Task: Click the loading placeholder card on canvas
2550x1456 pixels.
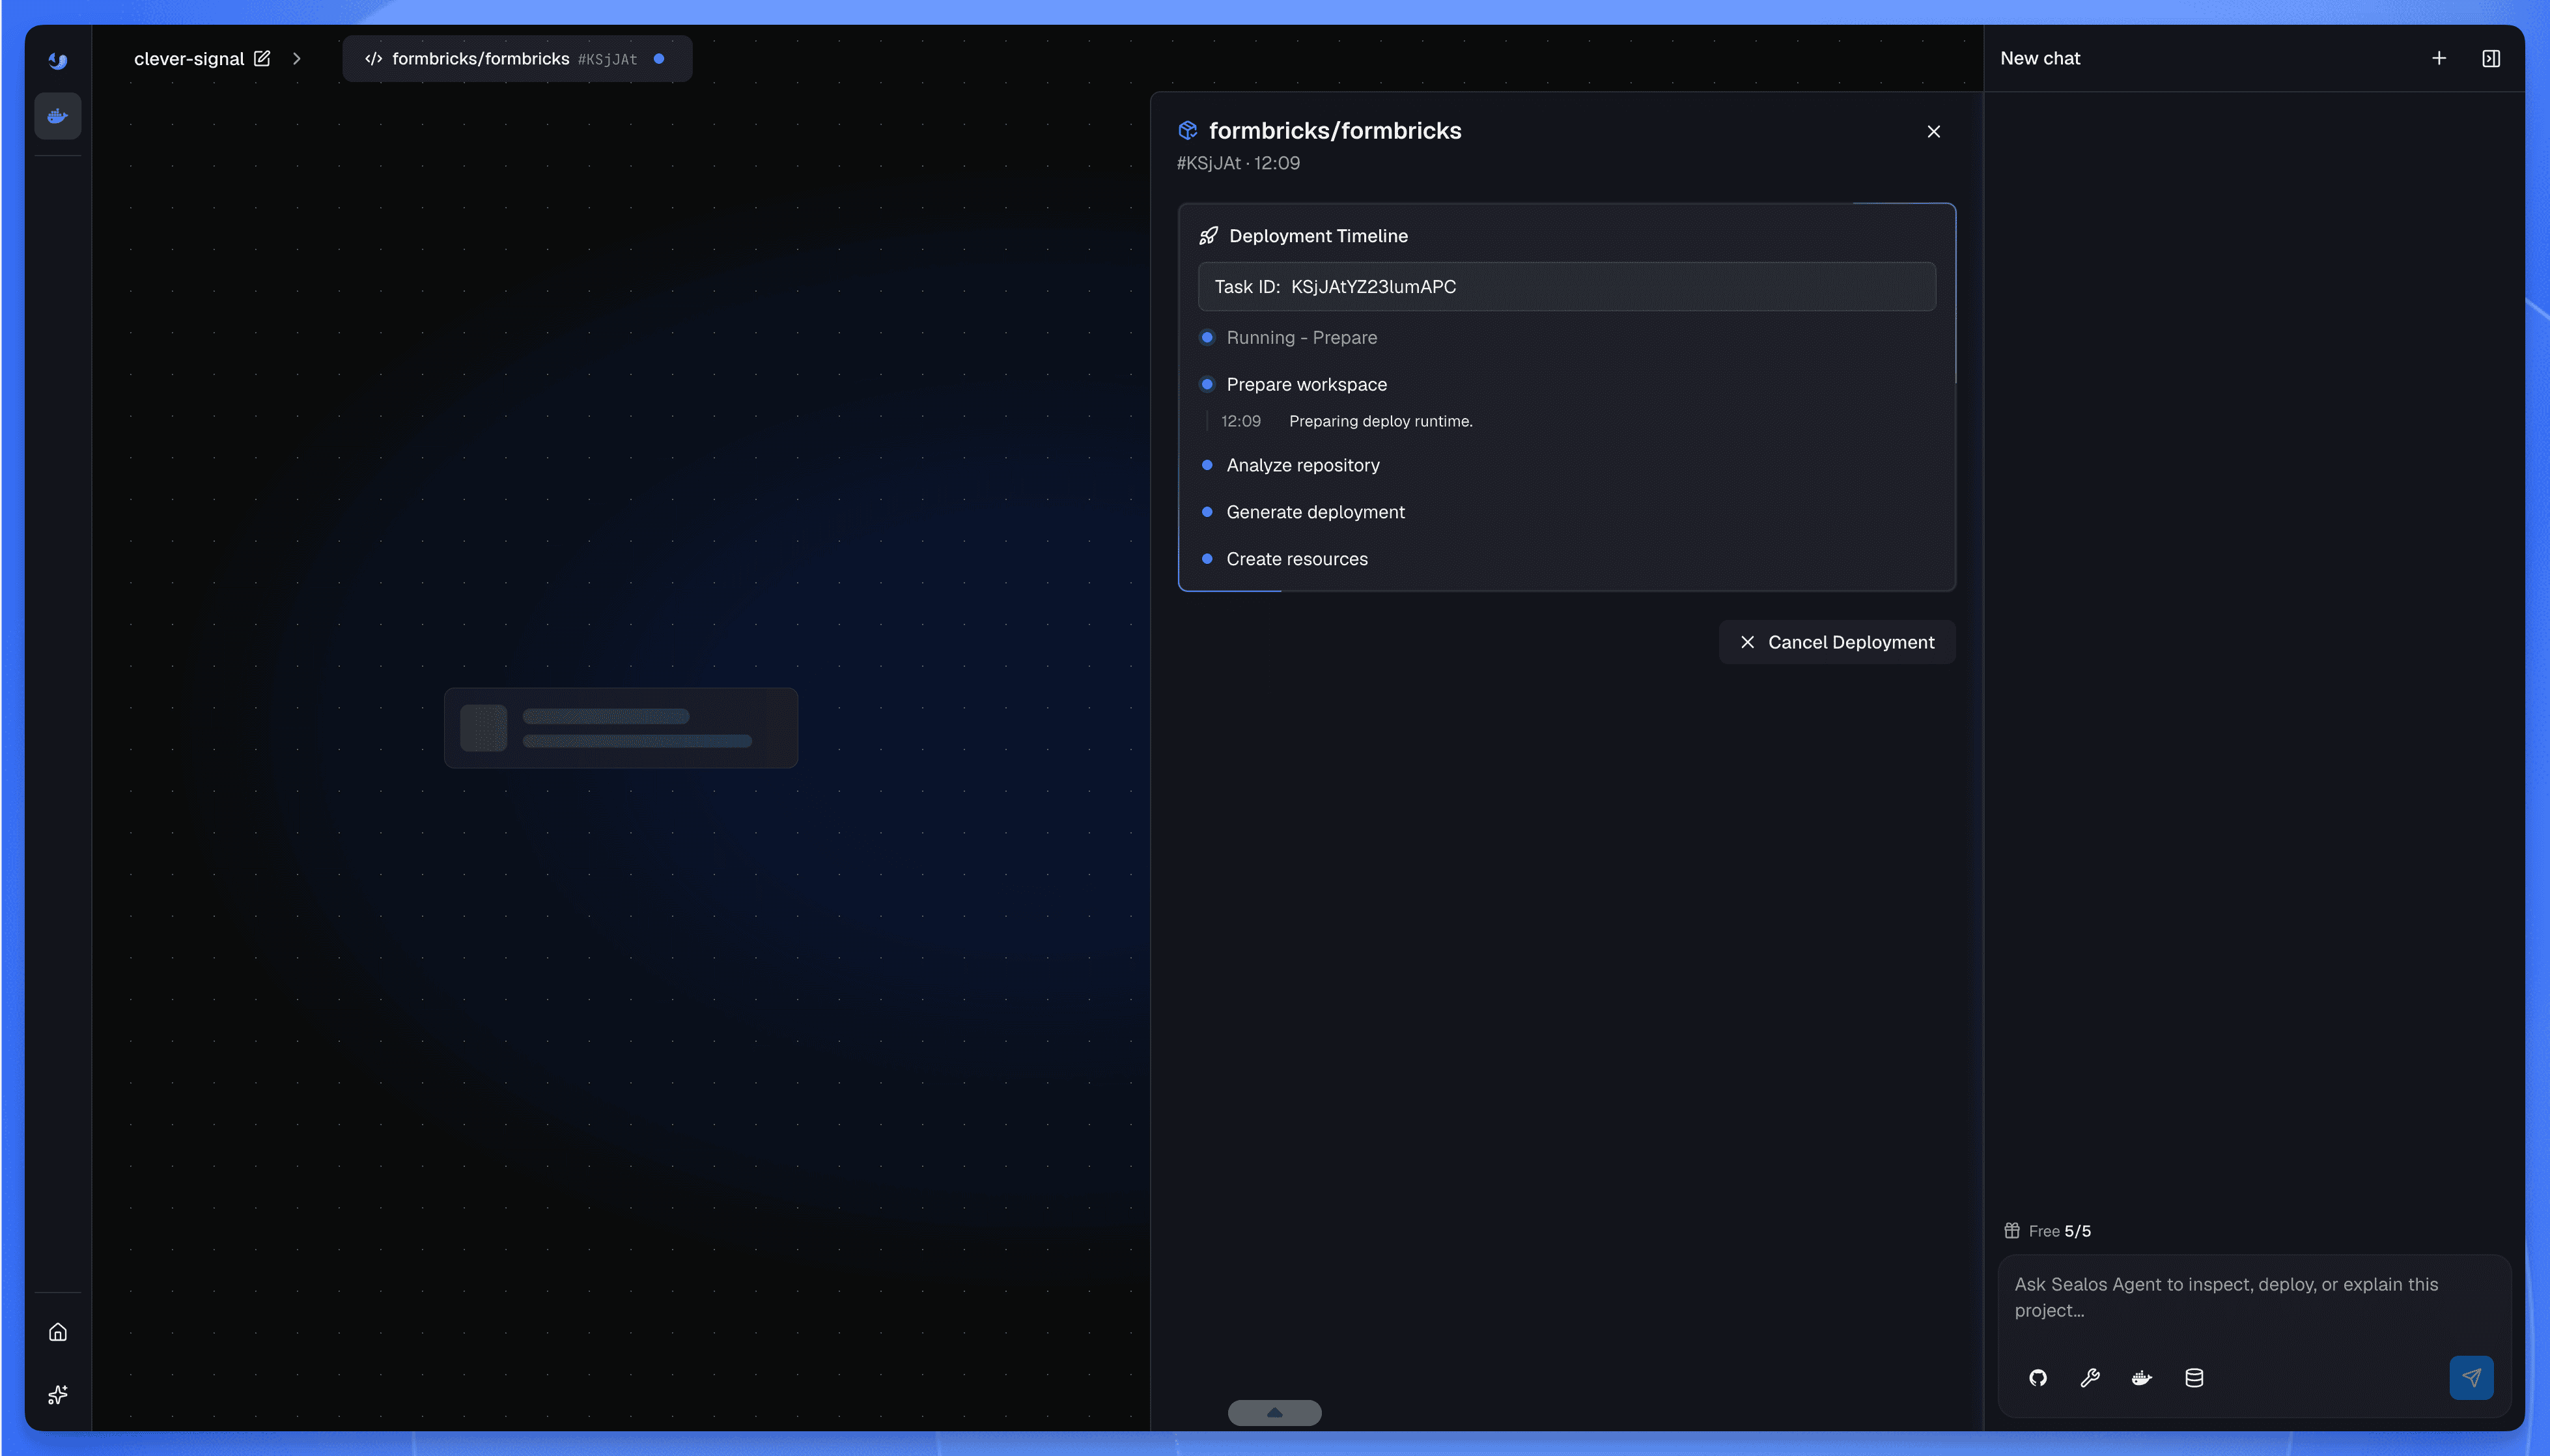Action: pyautogui.click(x=621, y=728)
